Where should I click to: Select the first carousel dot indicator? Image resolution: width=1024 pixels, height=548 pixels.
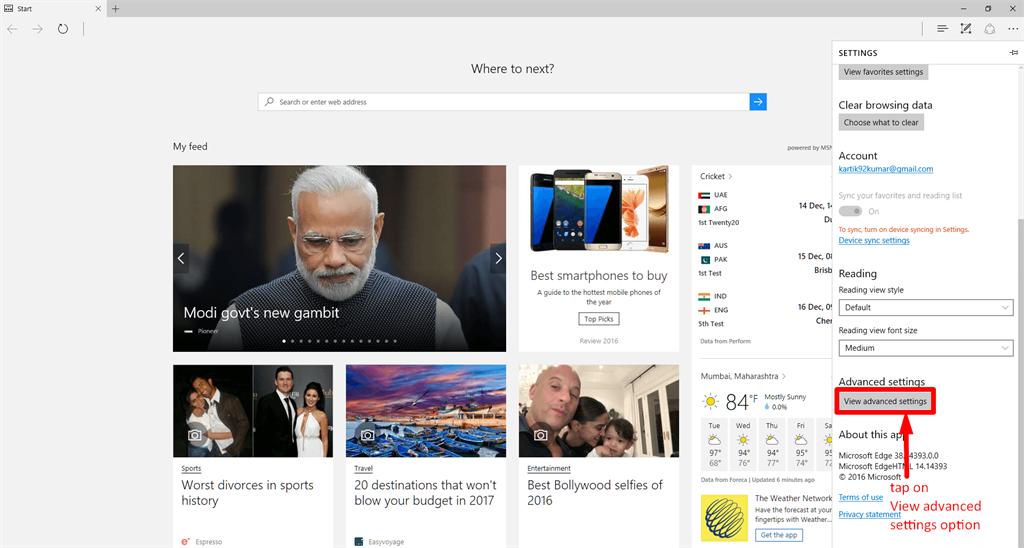283,341
